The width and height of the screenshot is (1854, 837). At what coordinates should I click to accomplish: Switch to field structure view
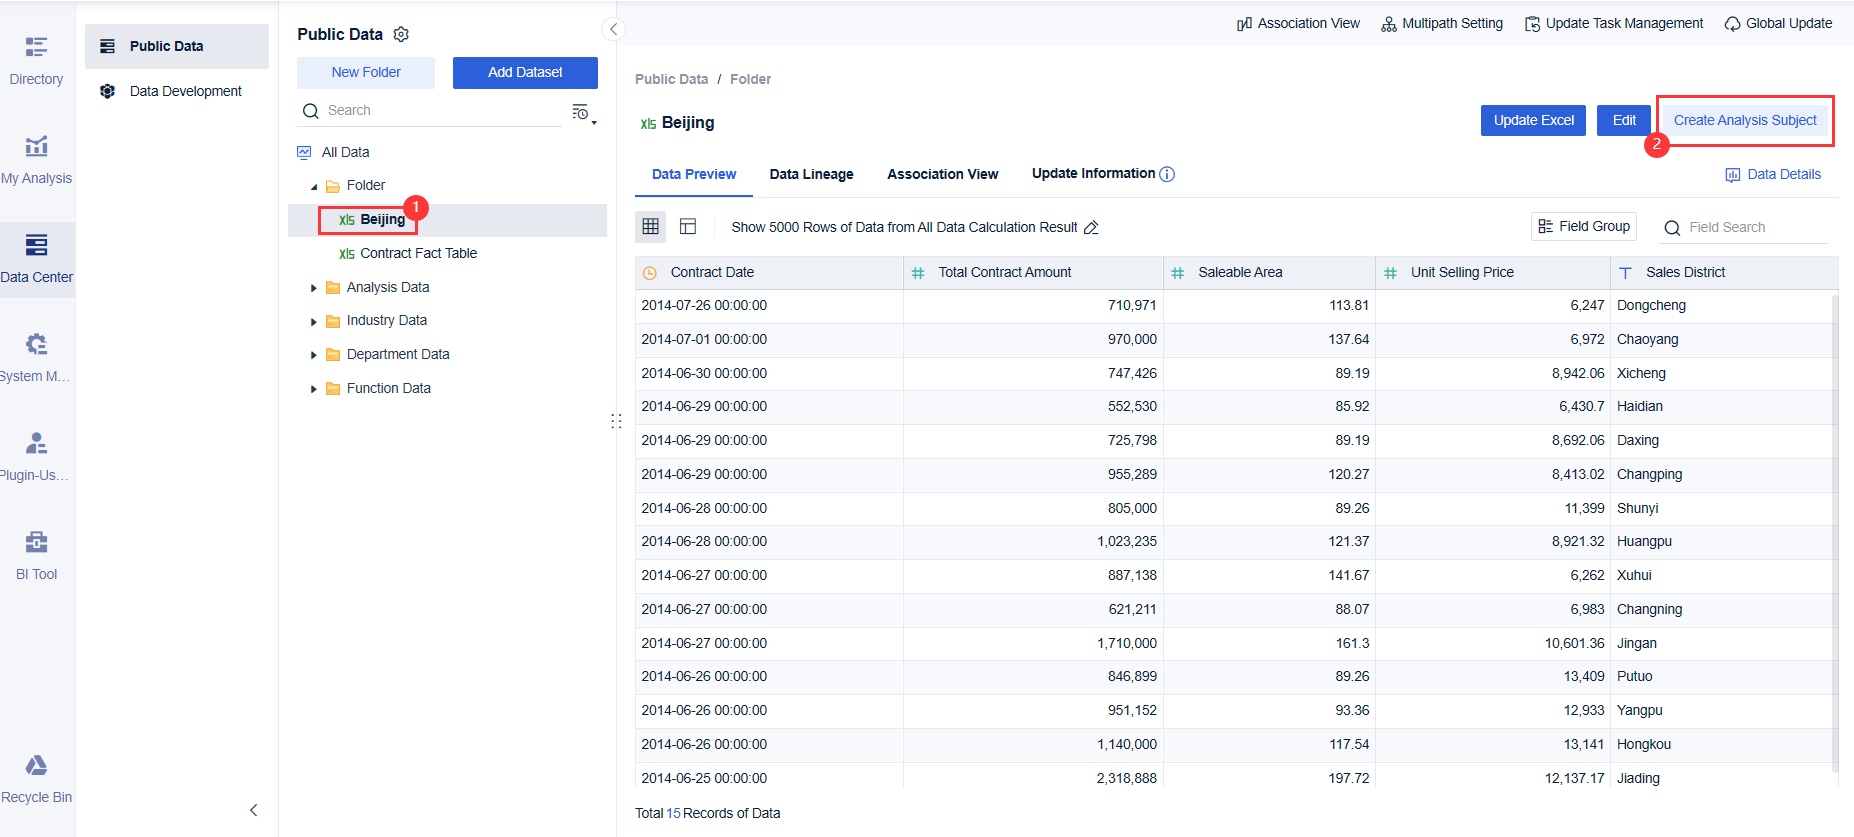click(688, 227)
